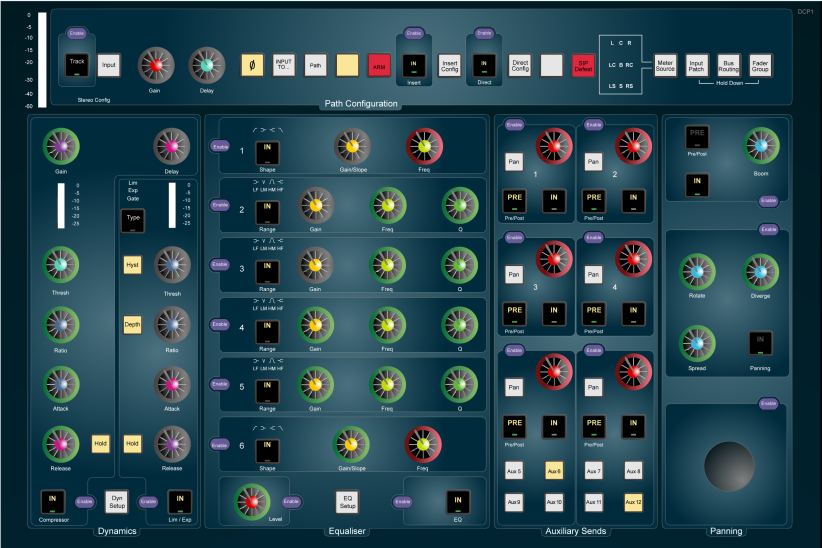Toggle IN for aux send 3
Viewport: 822px width, 548px height.
554,314
